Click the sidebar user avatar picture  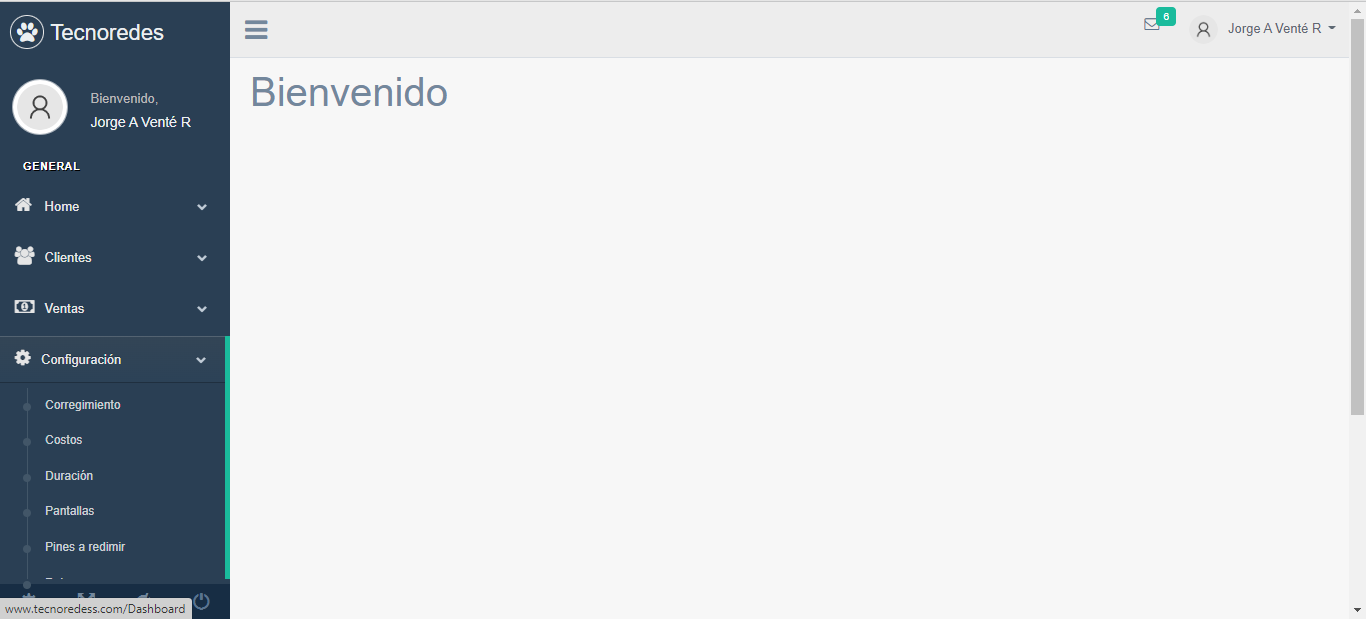40,107
